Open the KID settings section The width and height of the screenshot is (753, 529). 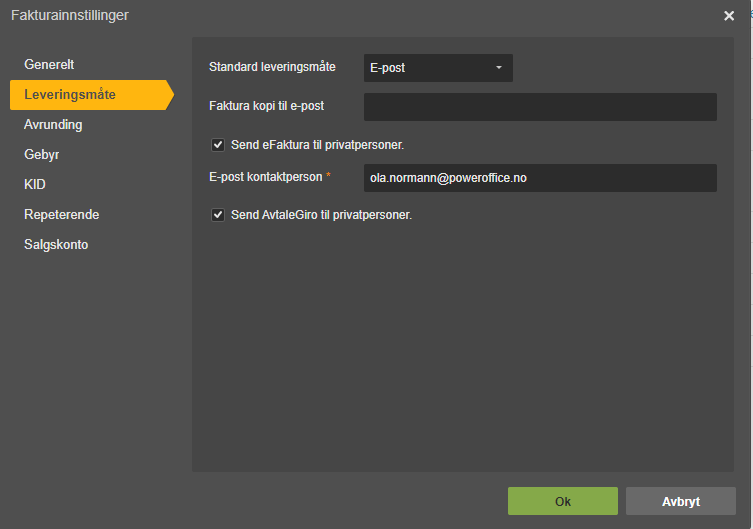coord(35,184)
